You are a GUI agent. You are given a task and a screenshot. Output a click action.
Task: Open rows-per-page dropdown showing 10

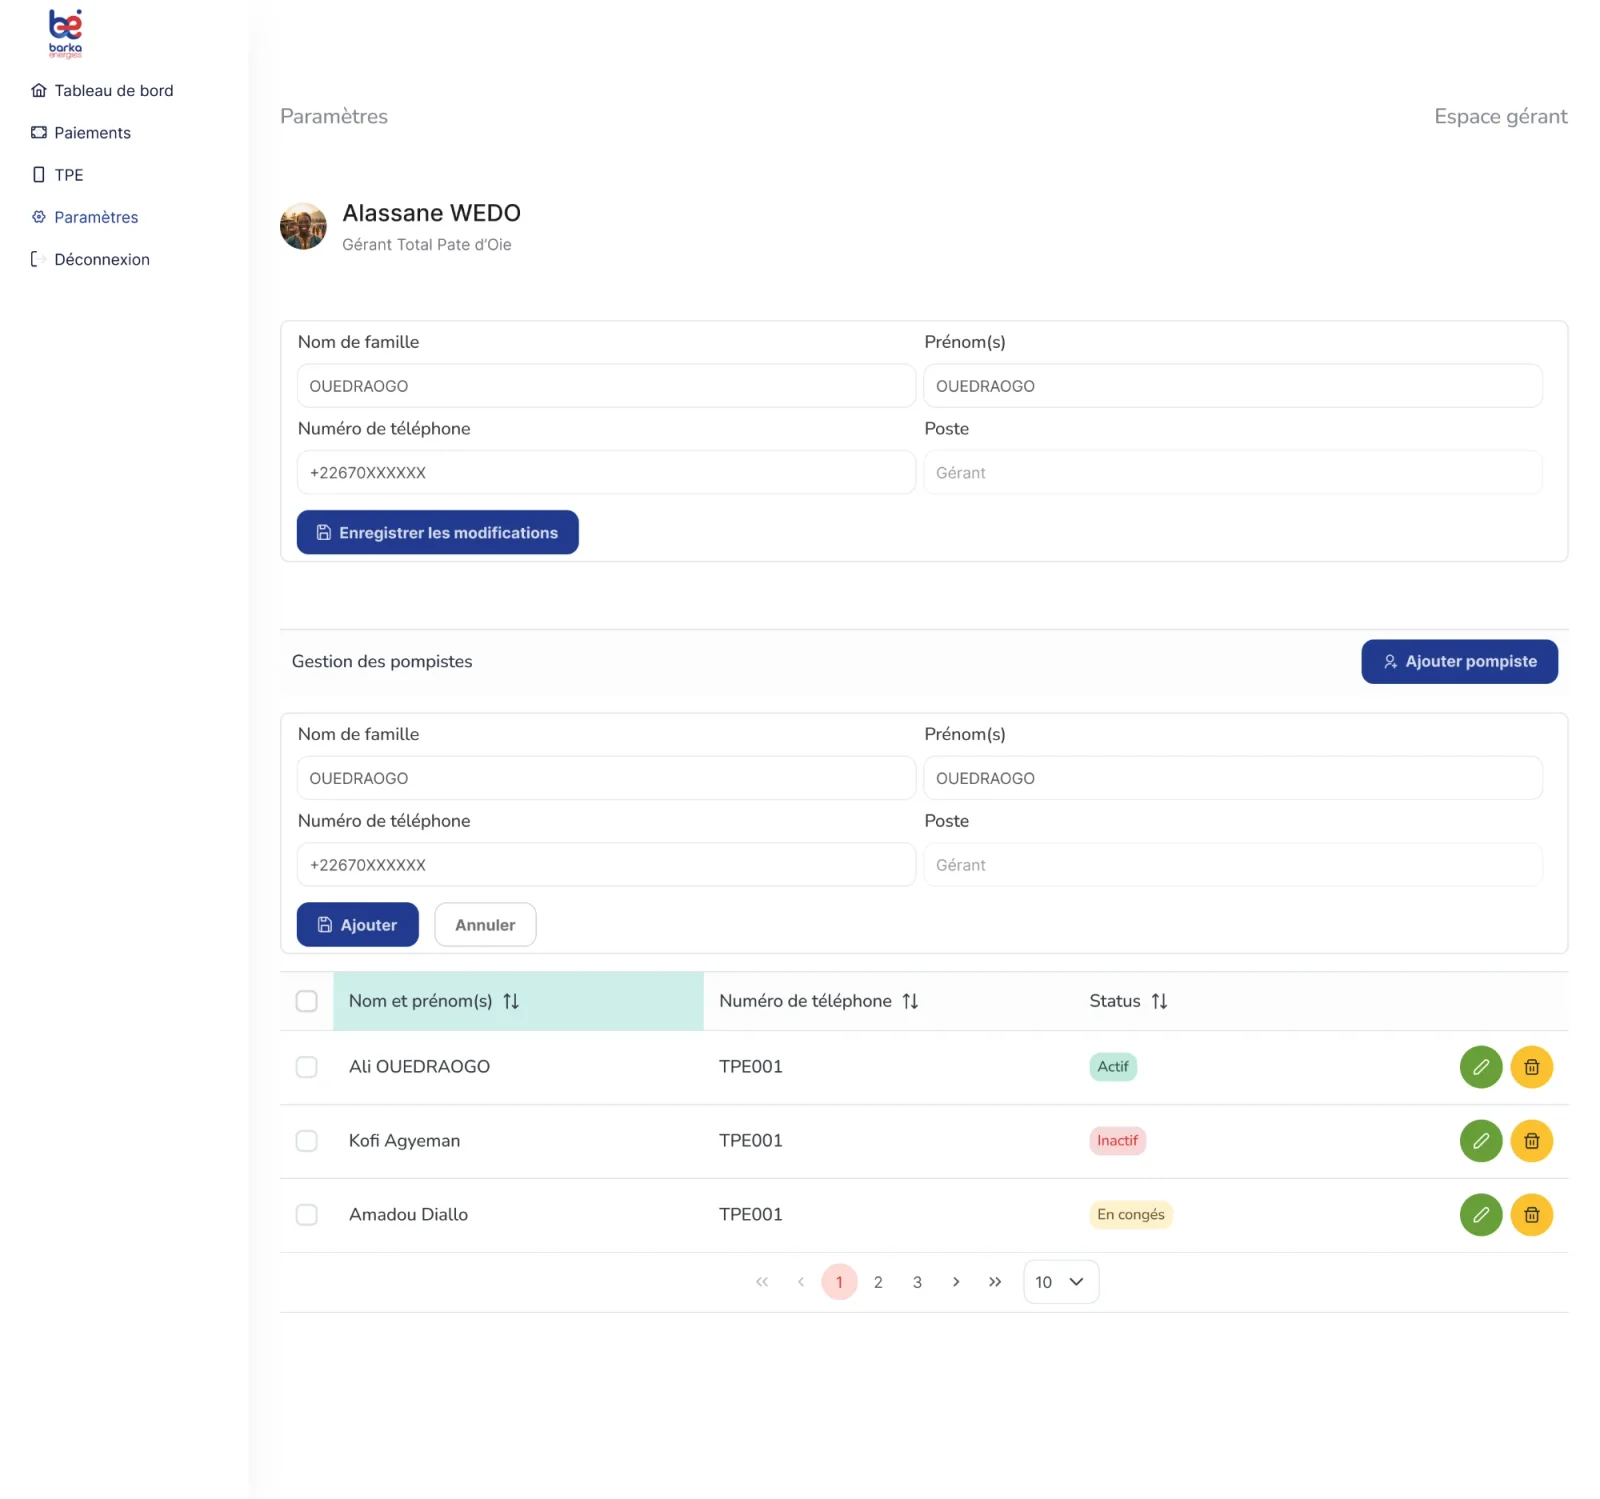click(1060, 1282)
